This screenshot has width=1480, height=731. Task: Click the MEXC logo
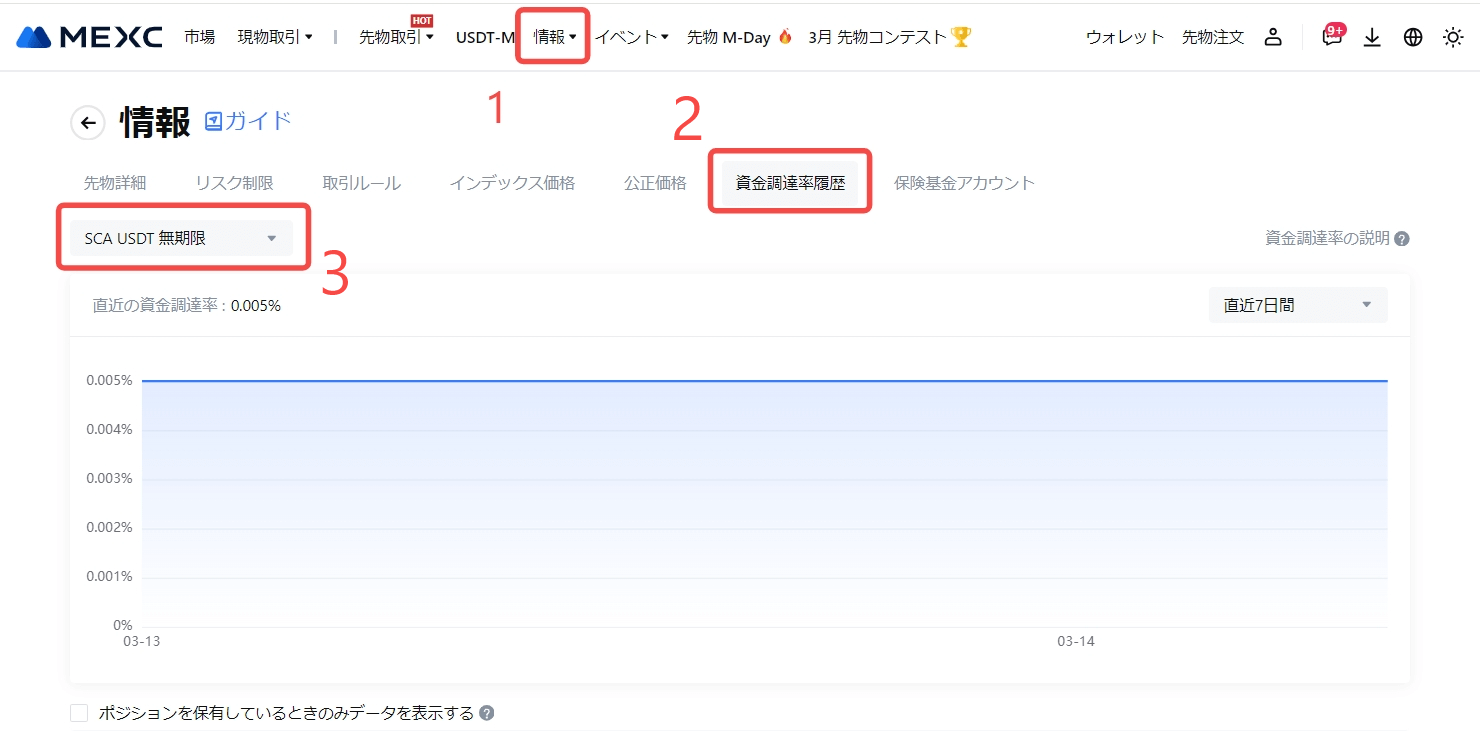(x=89, y=37)
